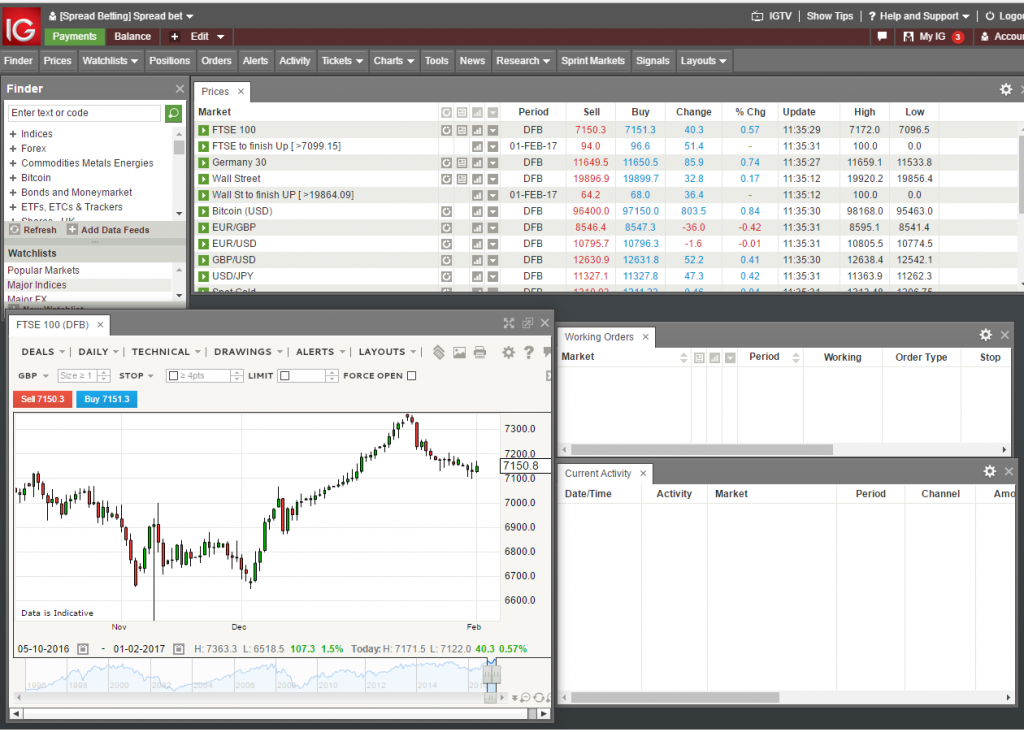Viewport: 1024px width, 732px height.
Task: Click the Payments button
Action: click(x=74, y=37)
